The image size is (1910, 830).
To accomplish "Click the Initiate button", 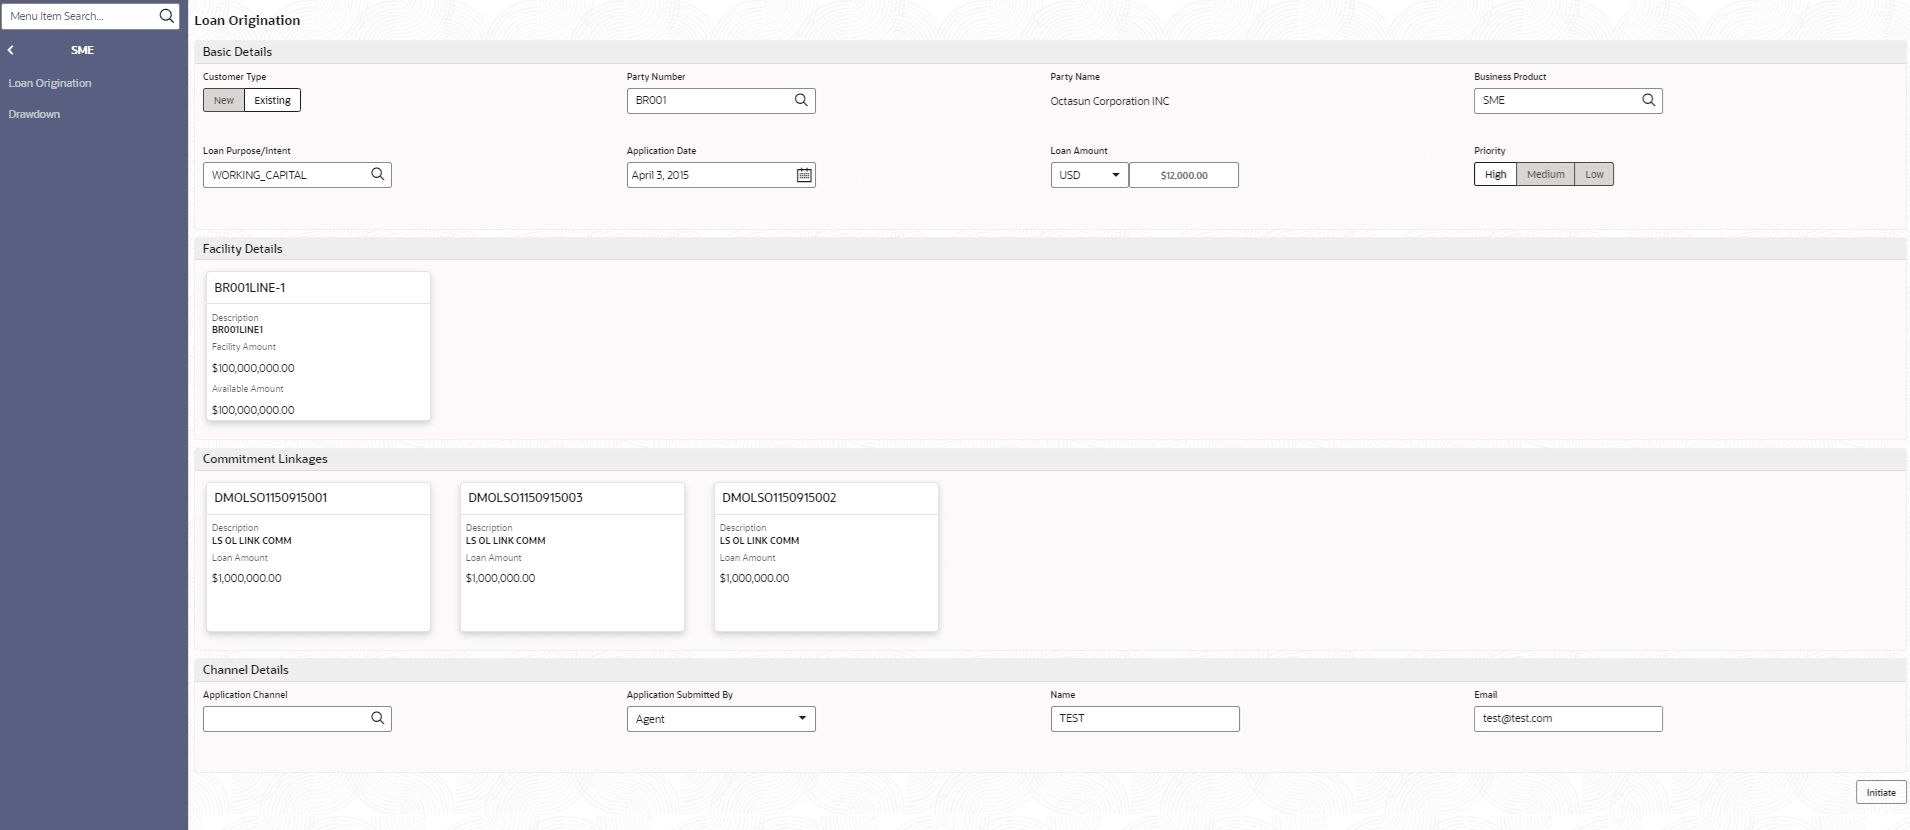I will [x=1880, y=792].
